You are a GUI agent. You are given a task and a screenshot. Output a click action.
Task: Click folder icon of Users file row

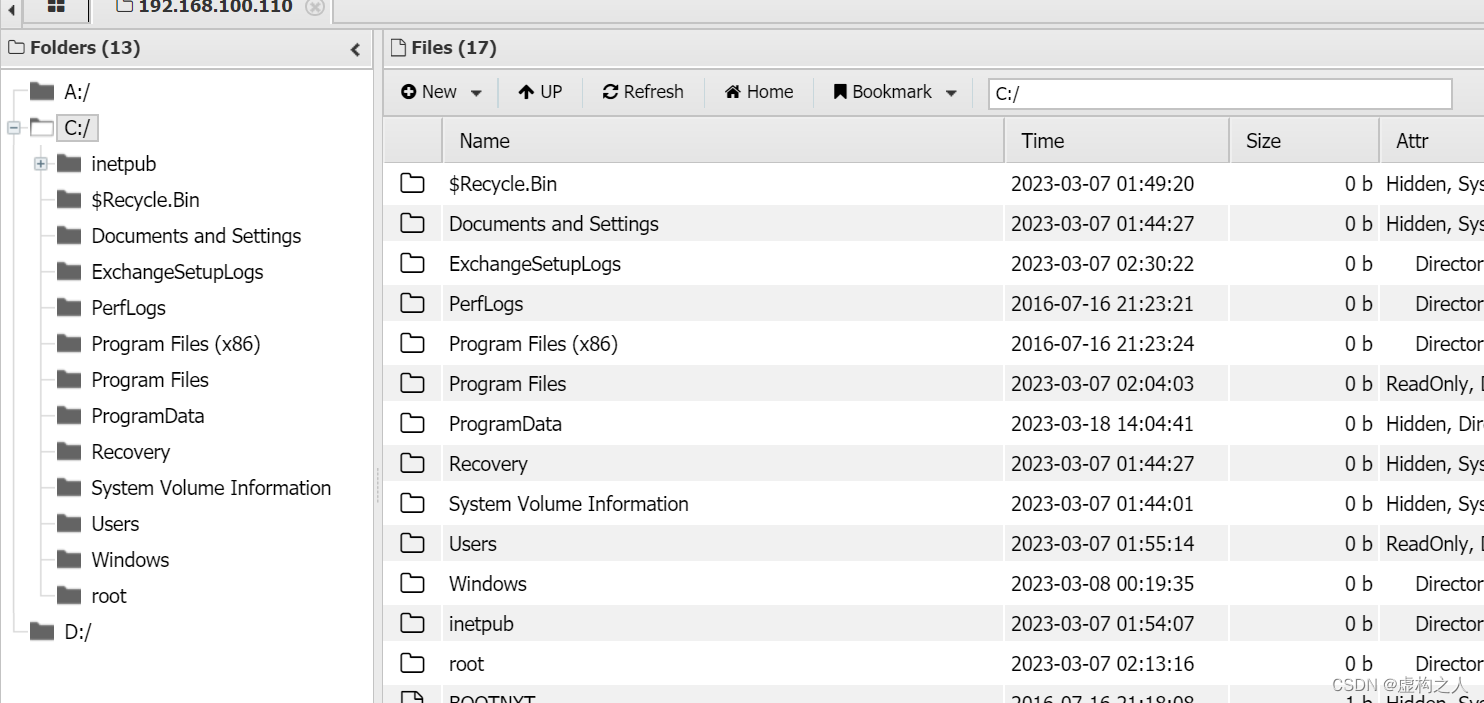[x=412, y=543]
